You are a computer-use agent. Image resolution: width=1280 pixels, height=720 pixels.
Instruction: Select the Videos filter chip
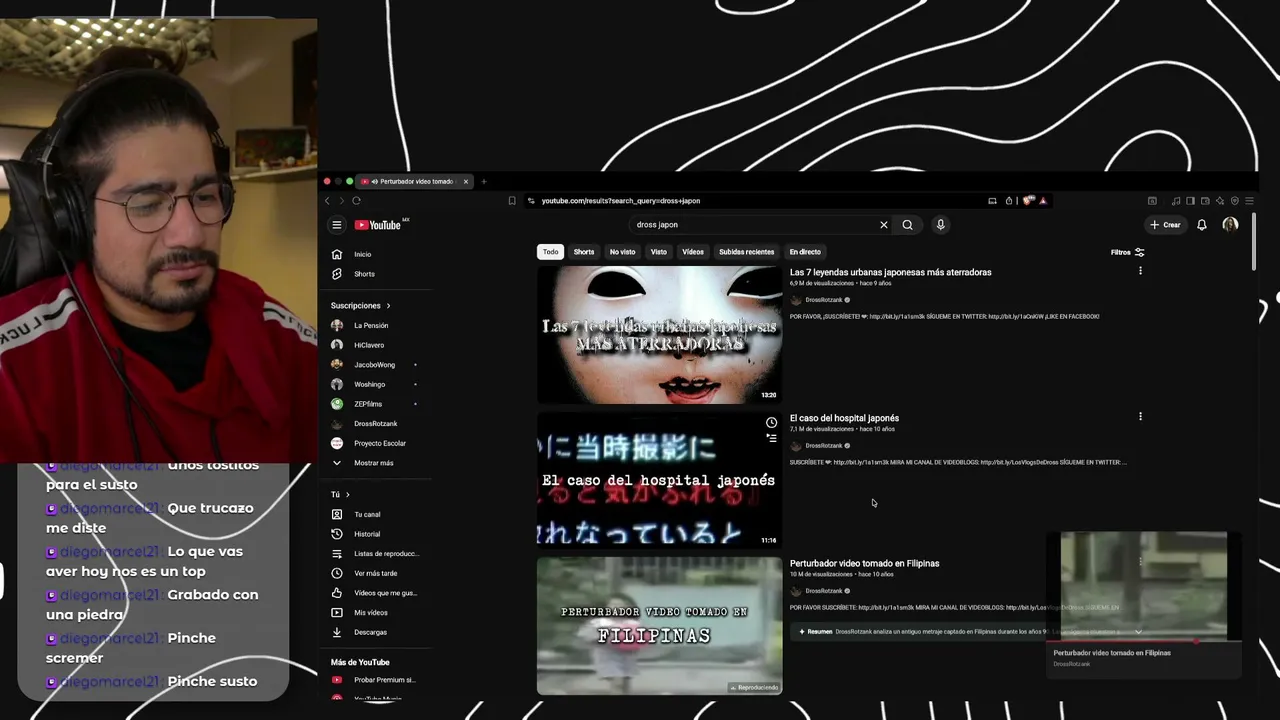[x=693, y=252]
